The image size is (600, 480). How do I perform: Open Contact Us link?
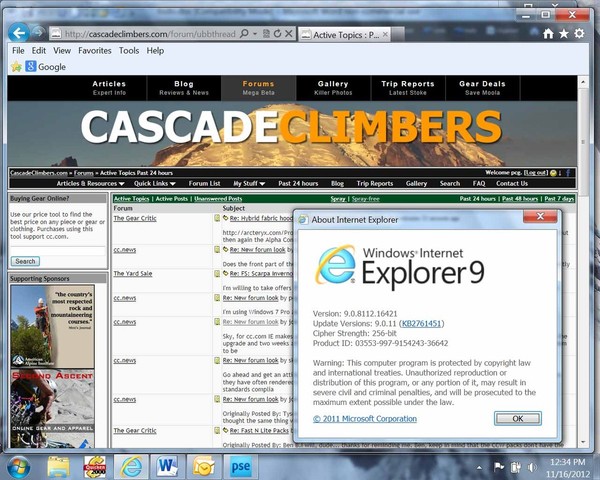pos(512,183)
